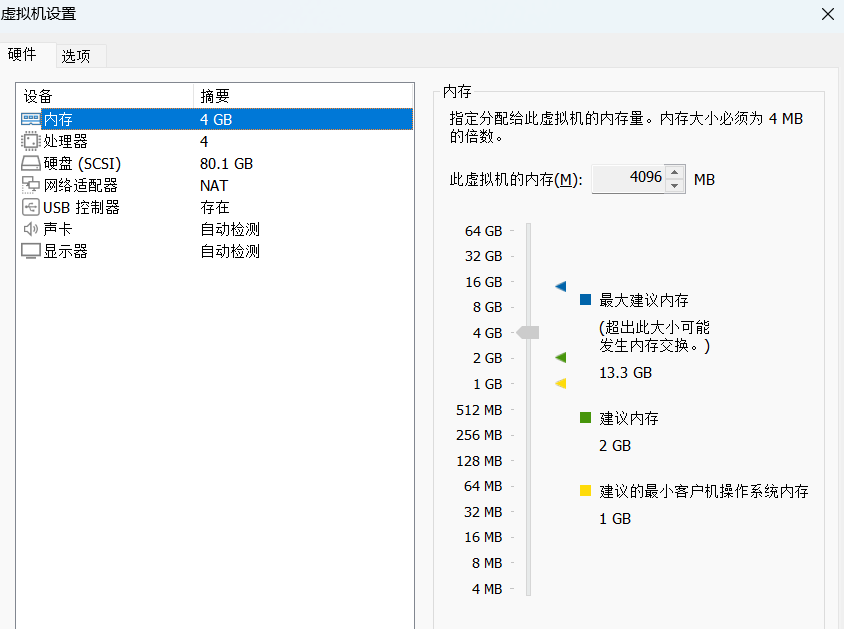Click the 64 MB slider scale label
The image size is (844, 629).
point(483,486)
